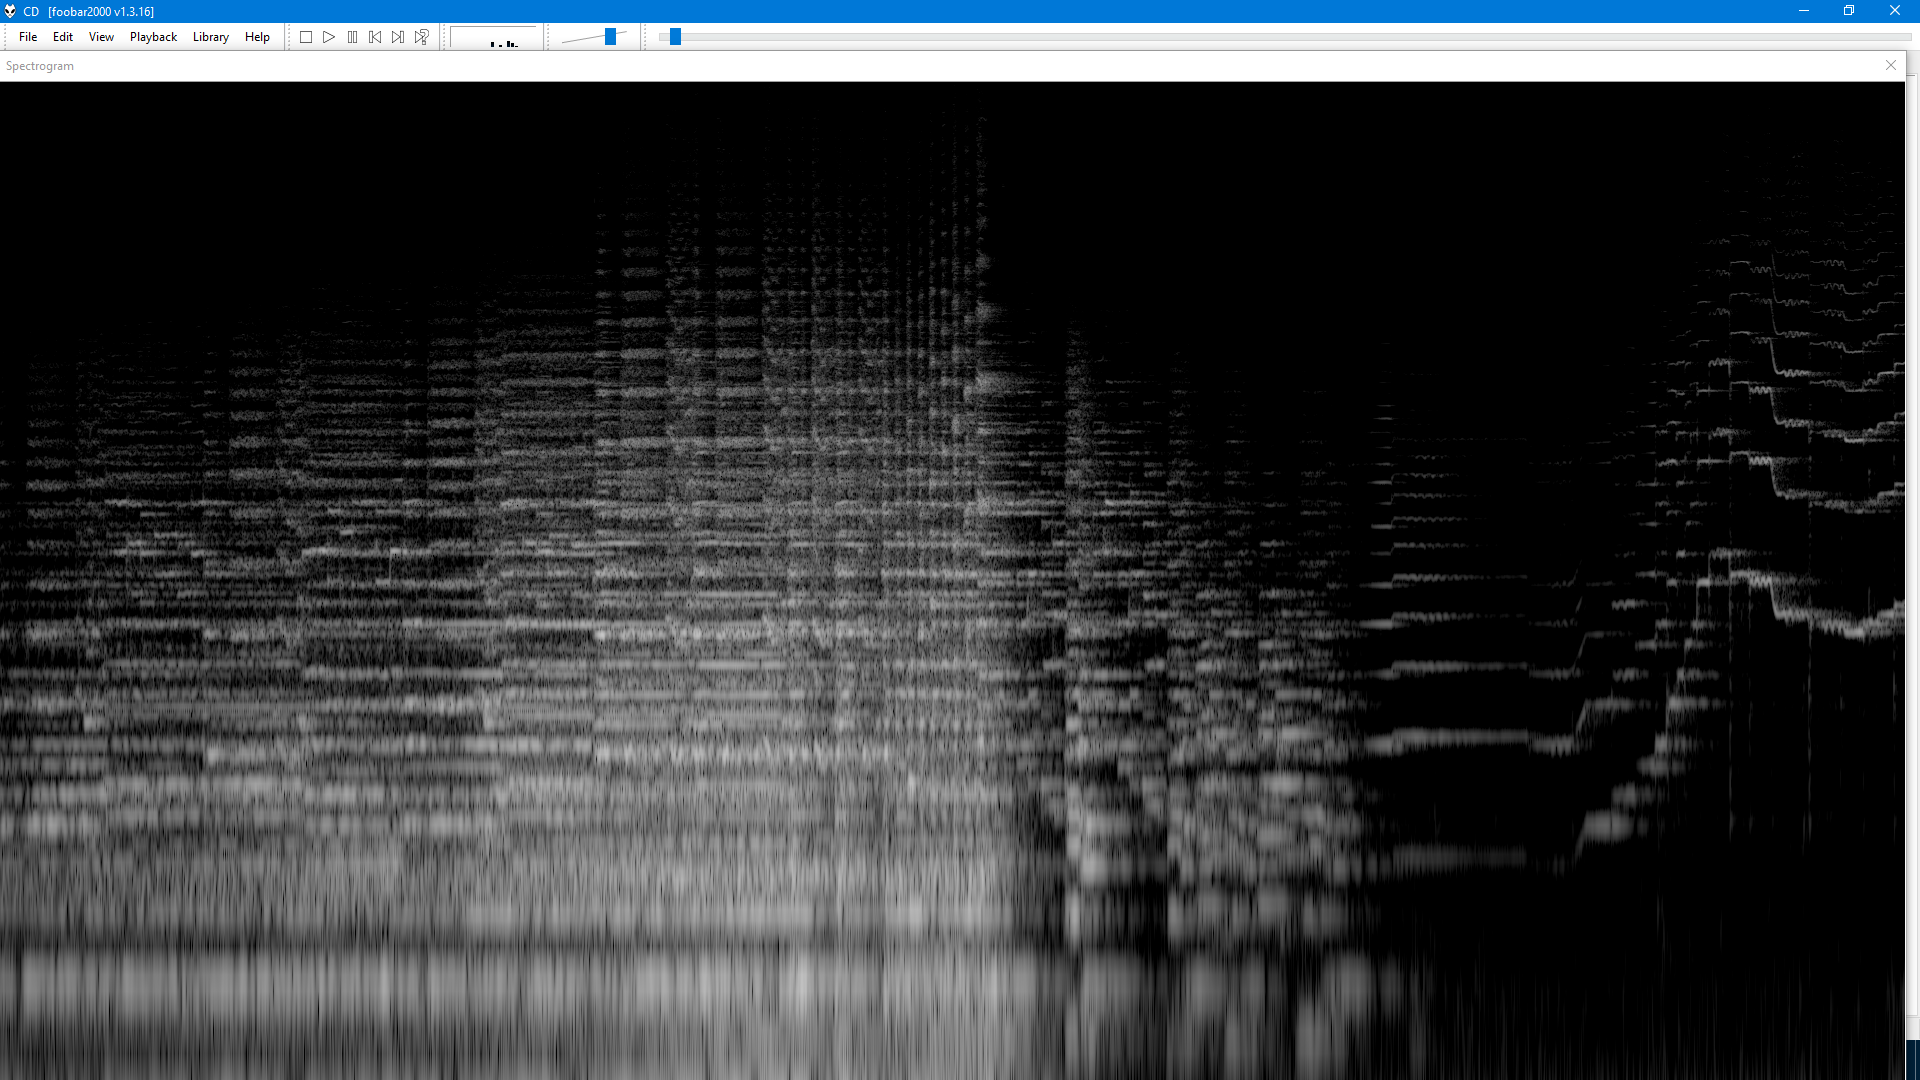The image size is (1920, 1080).
Task: Open the Playback menu
Action: pos(153,37)
